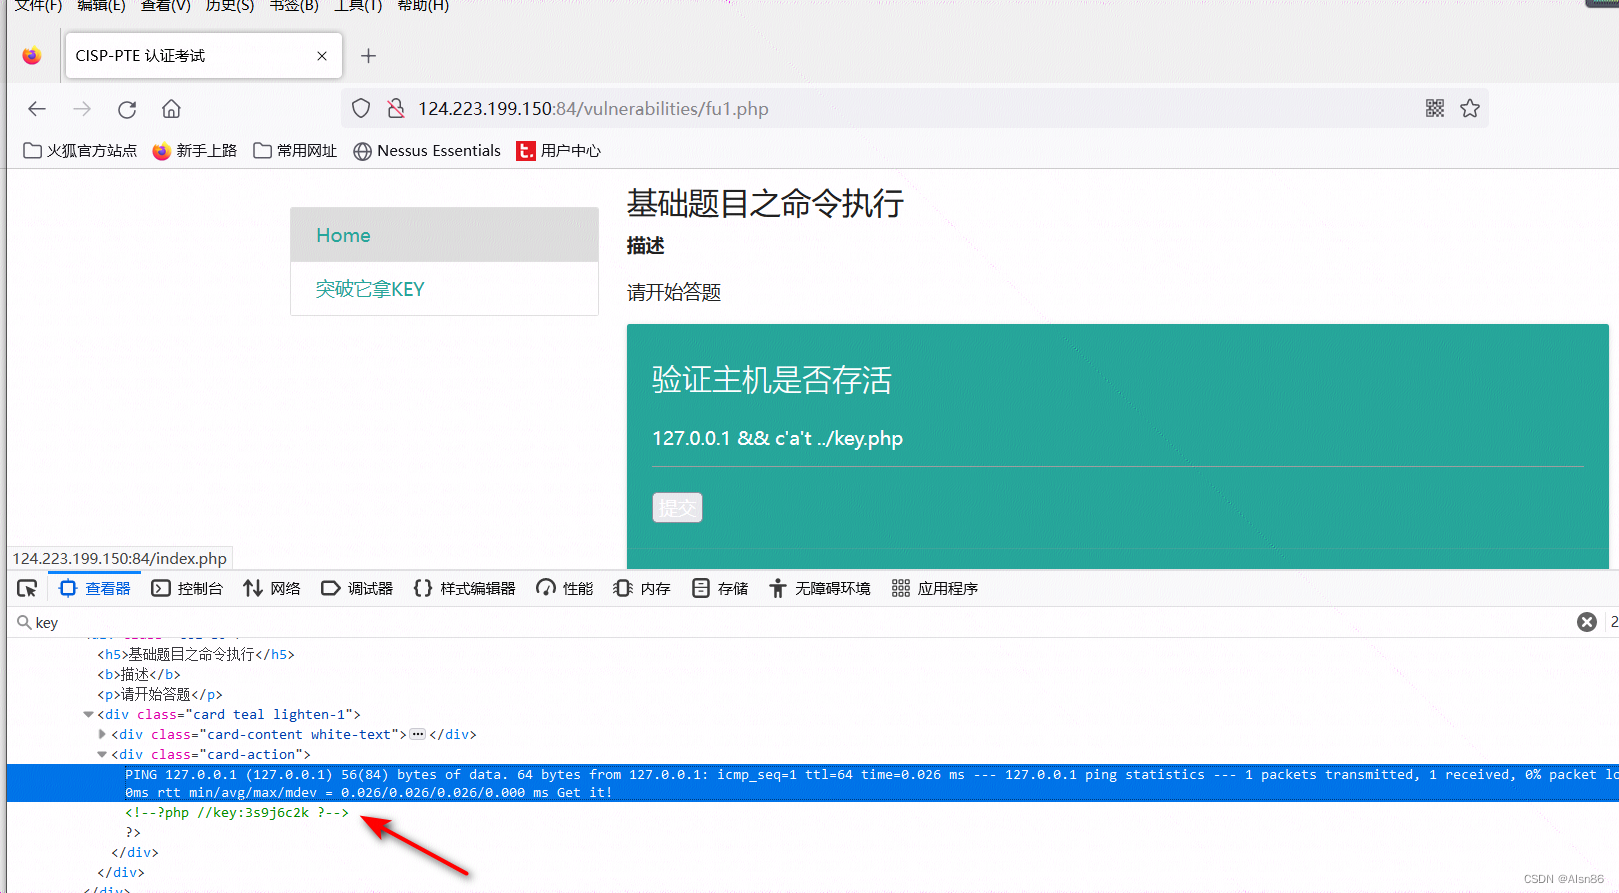Select the key:3s9j6c2k comment node

click(237, 813)
